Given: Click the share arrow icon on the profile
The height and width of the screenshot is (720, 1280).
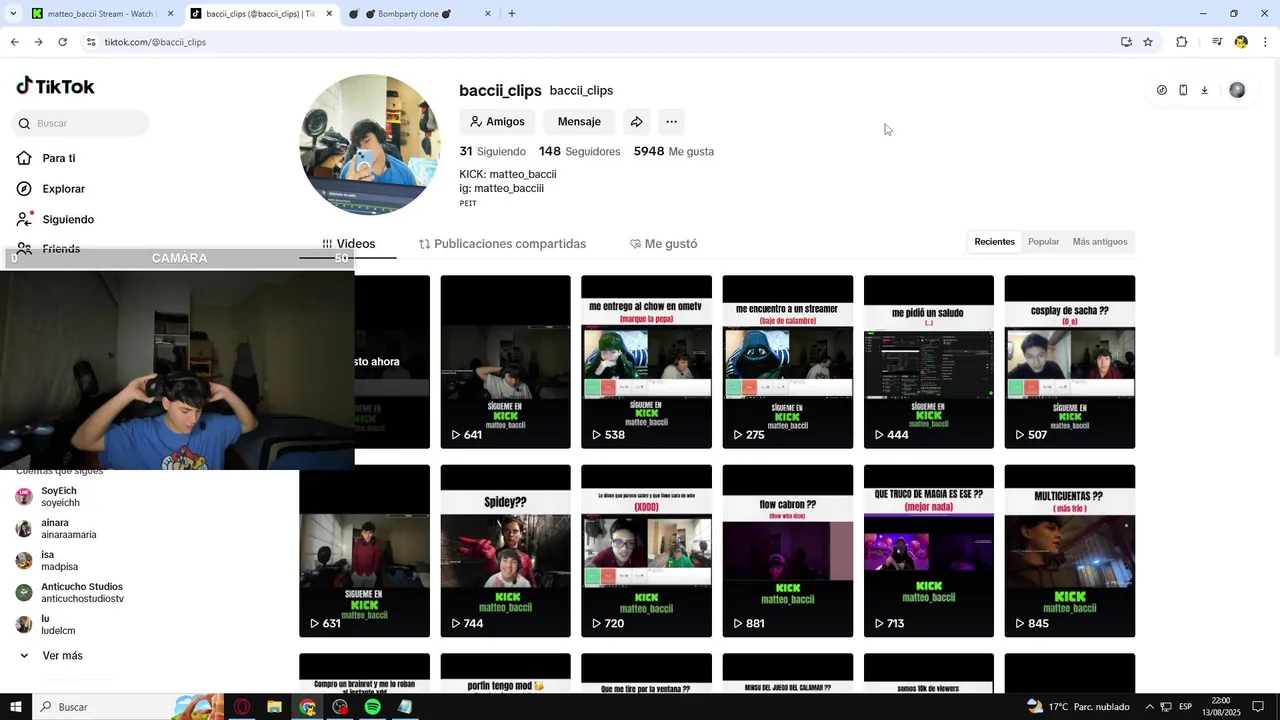Looking at the screenshot, I should click(x=636, y=122).
